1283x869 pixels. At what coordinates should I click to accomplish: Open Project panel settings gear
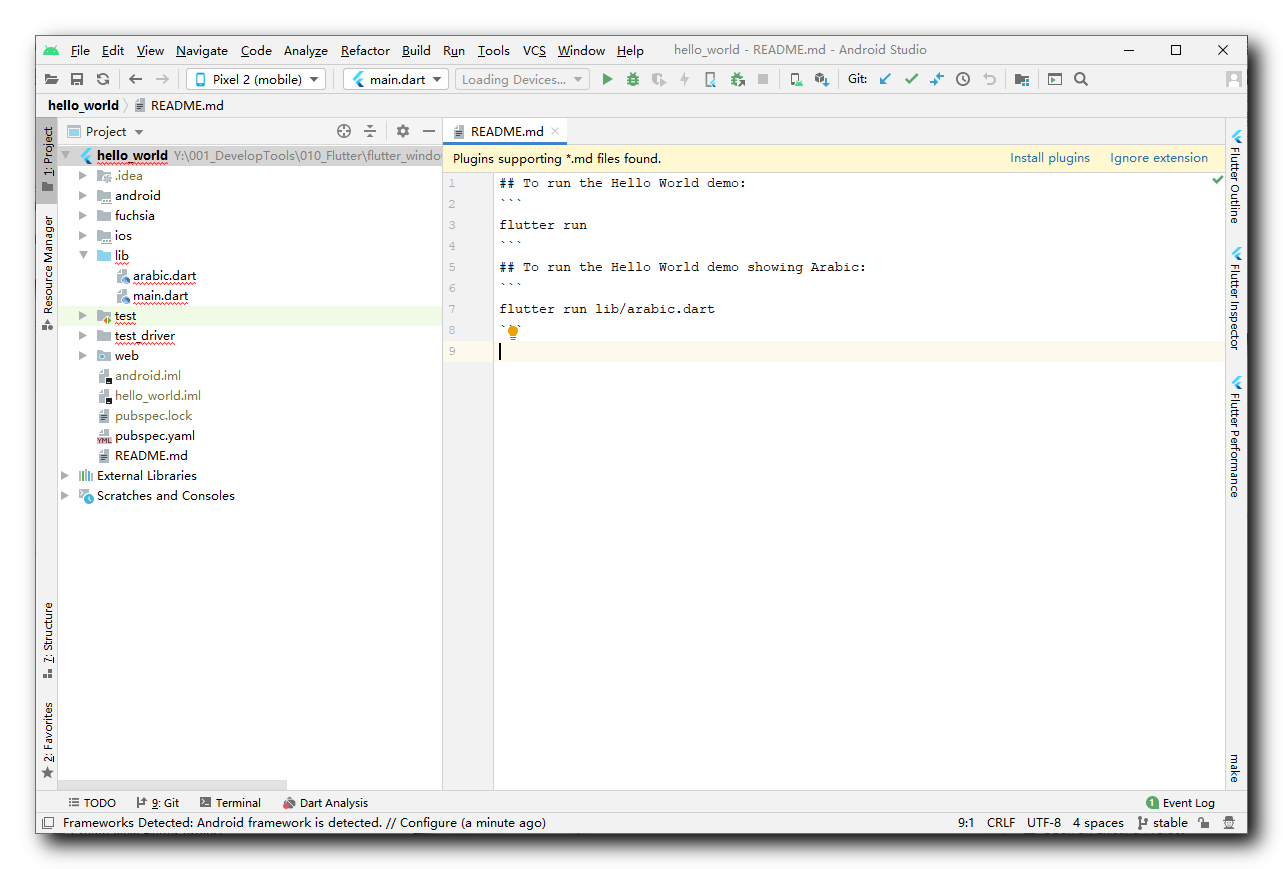tap(403, 131)
